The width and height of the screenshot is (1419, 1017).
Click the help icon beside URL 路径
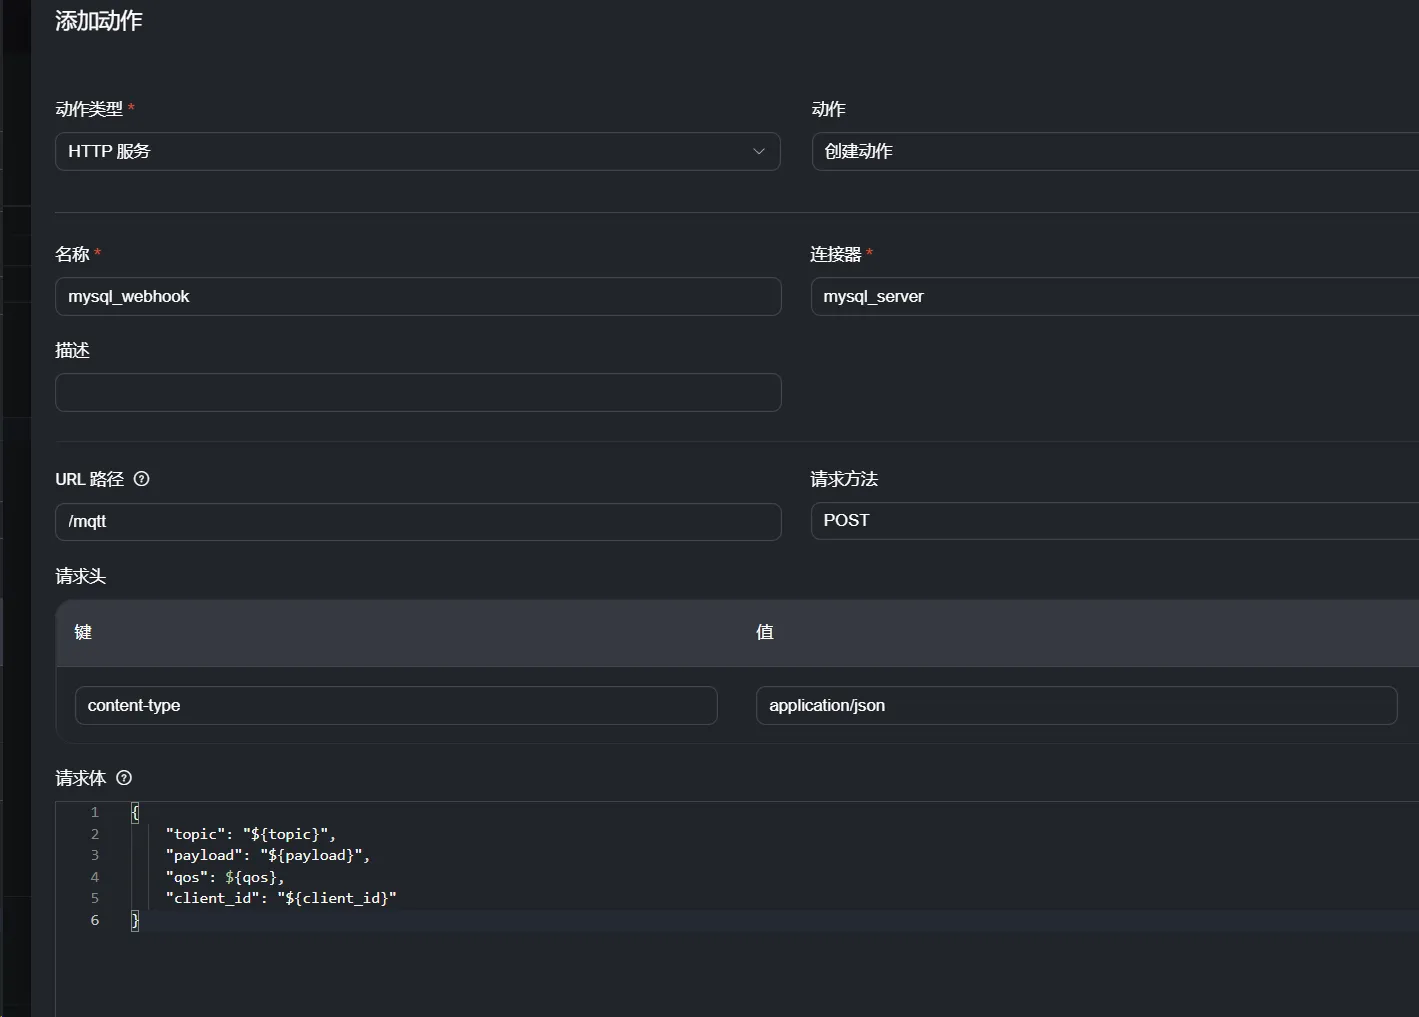tap(142, 479)
